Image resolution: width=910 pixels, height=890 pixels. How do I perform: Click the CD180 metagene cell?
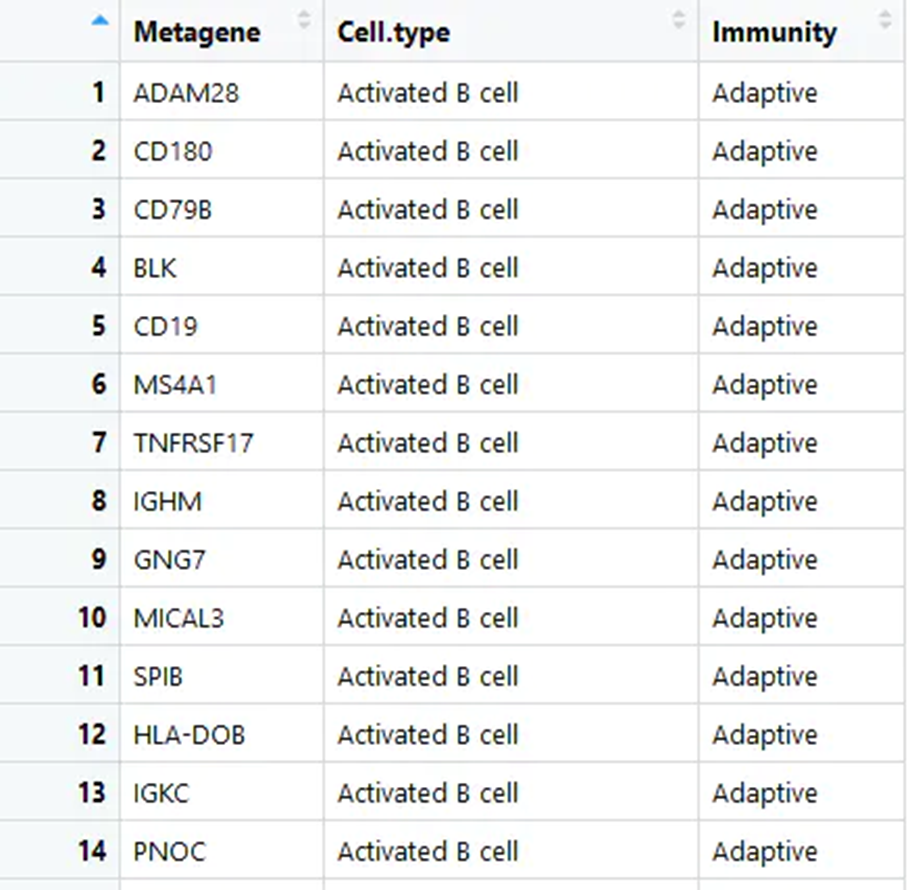pyautogui.click(x=222, y=150)
